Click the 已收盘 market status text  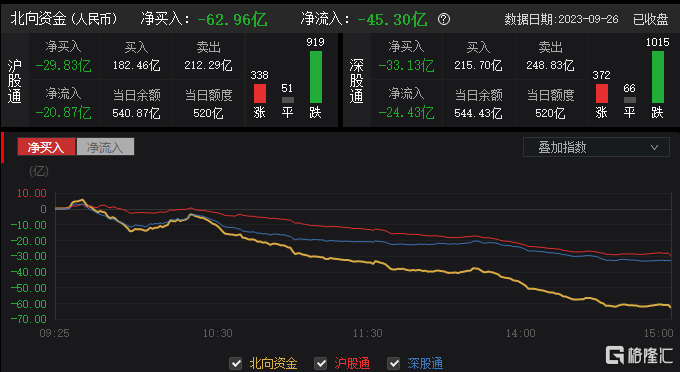651,20
